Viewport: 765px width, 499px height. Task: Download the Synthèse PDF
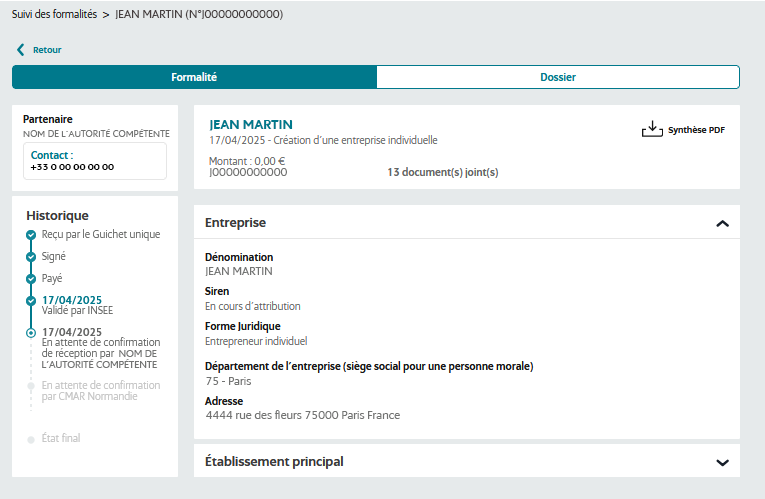(695, 130)
